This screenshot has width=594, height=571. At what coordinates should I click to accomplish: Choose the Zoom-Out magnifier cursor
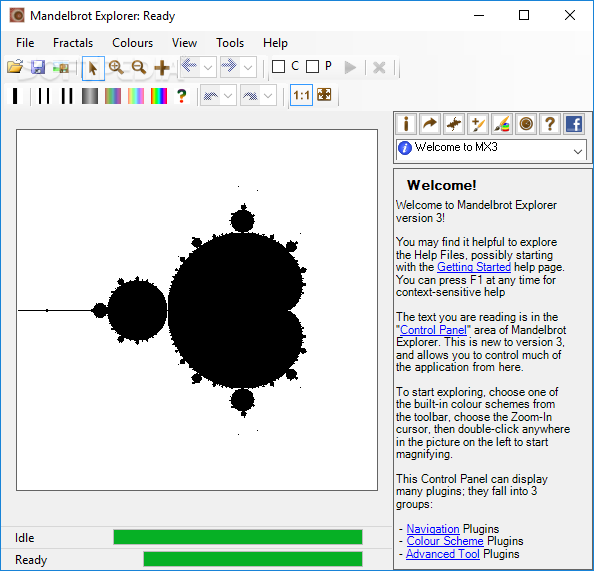[139, 67]
